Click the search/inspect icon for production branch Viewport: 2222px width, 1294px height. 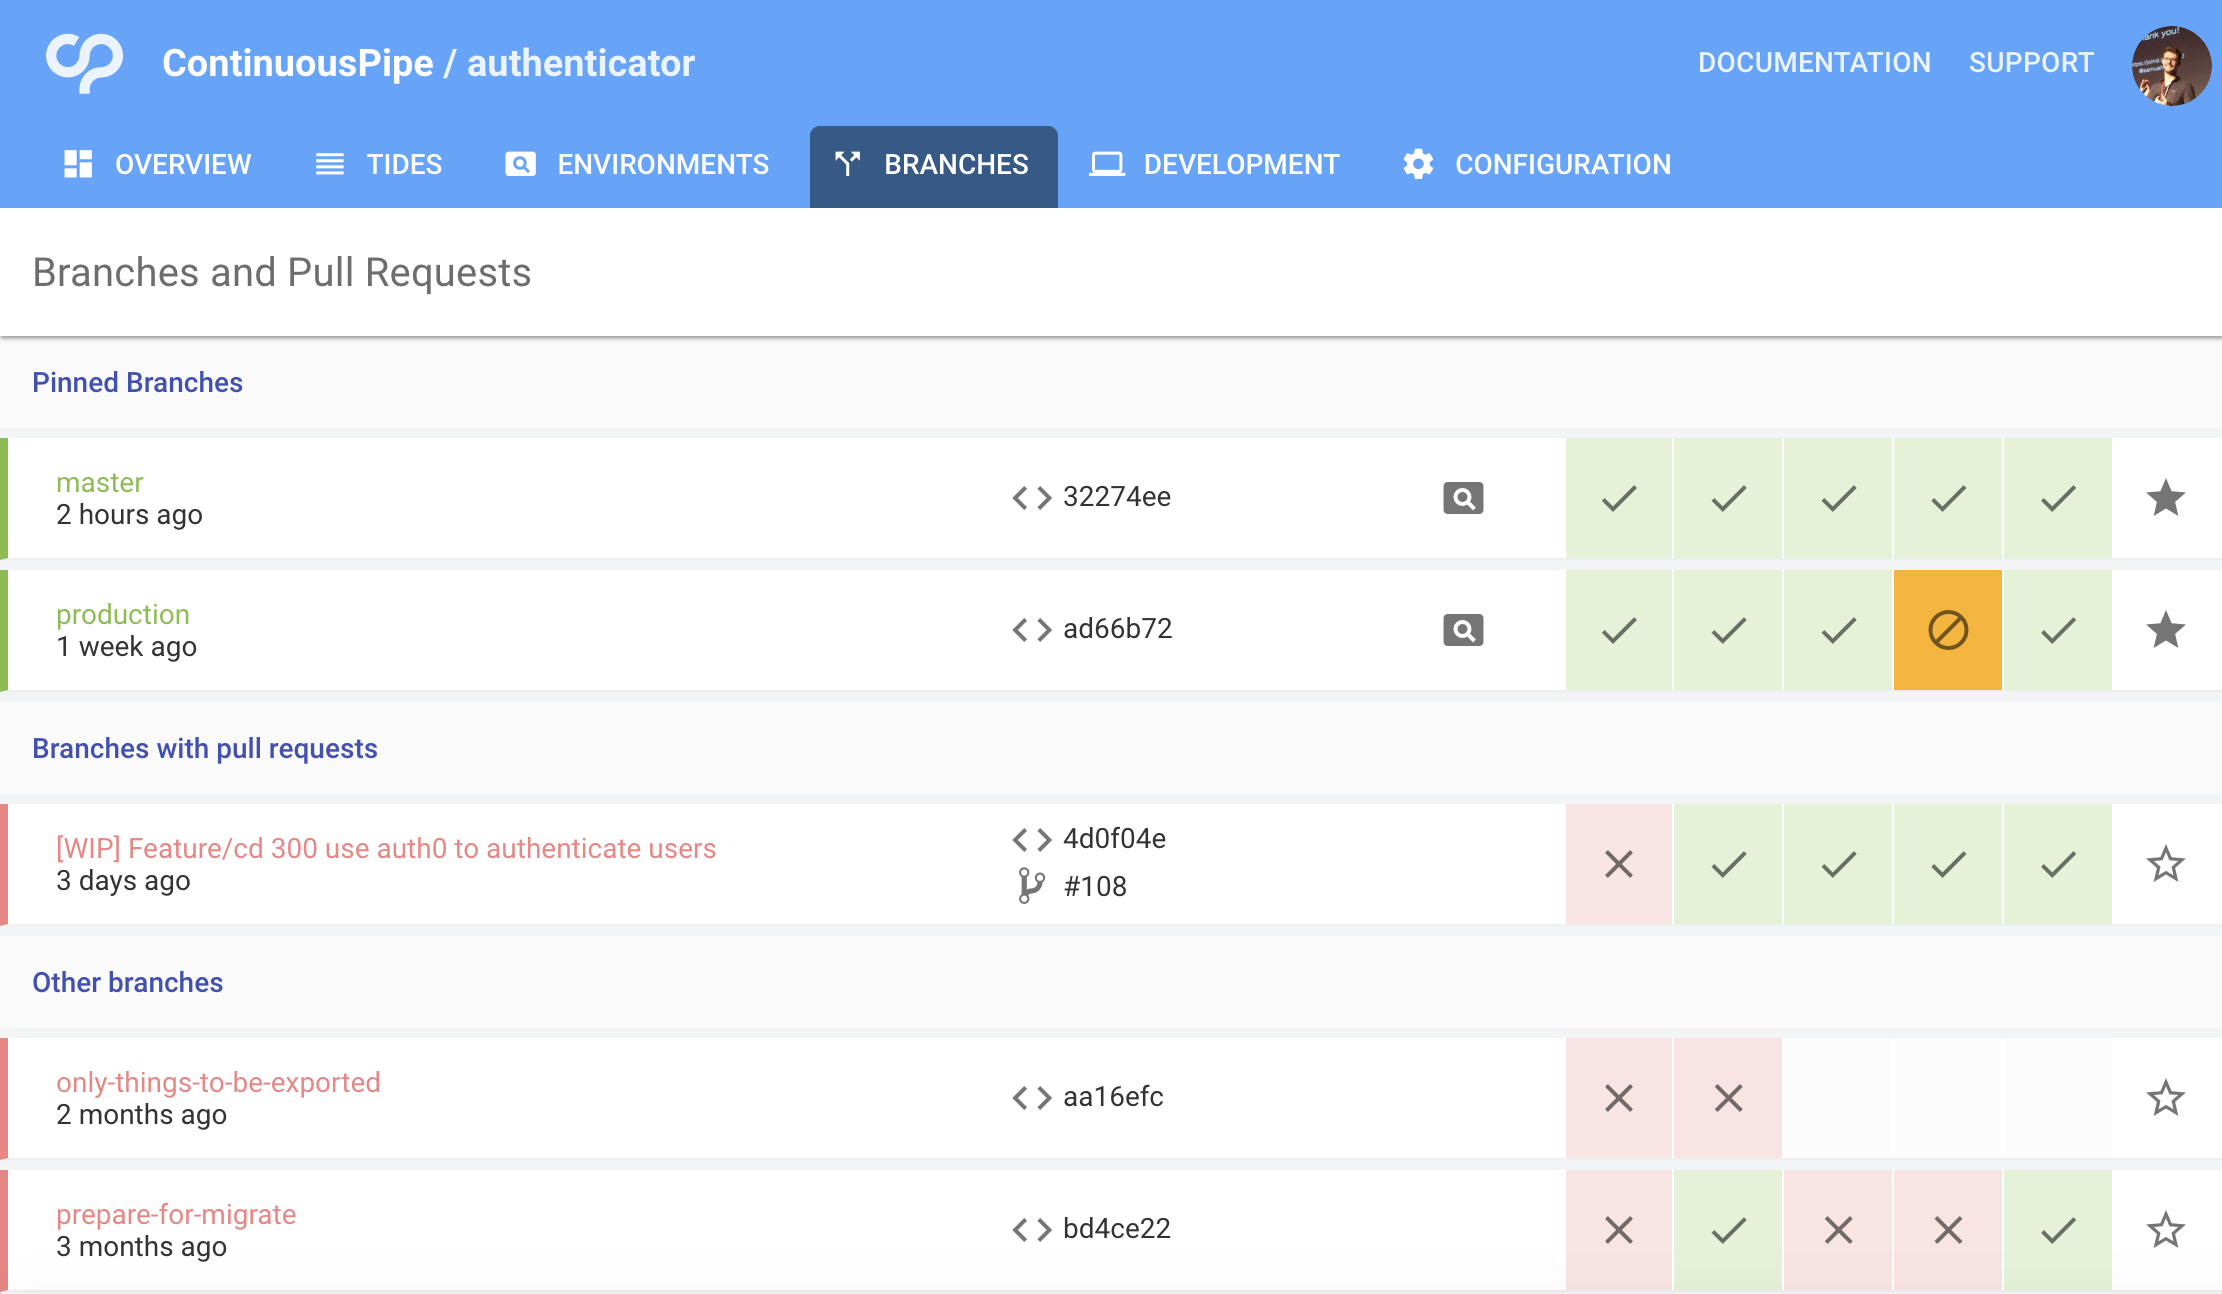click(1460, 629)
